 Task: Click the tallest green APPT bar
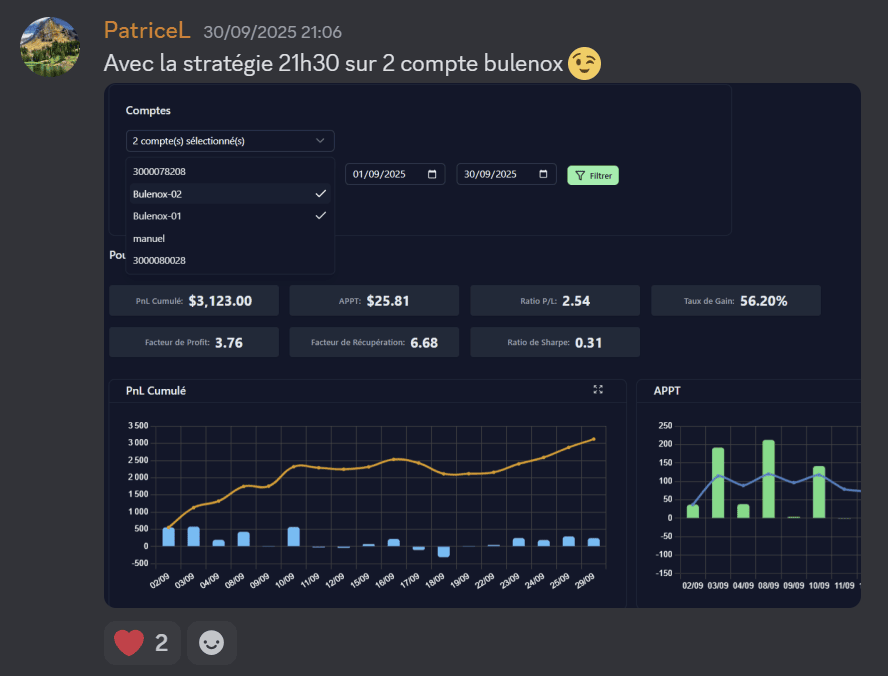click(x=768, y=478)
